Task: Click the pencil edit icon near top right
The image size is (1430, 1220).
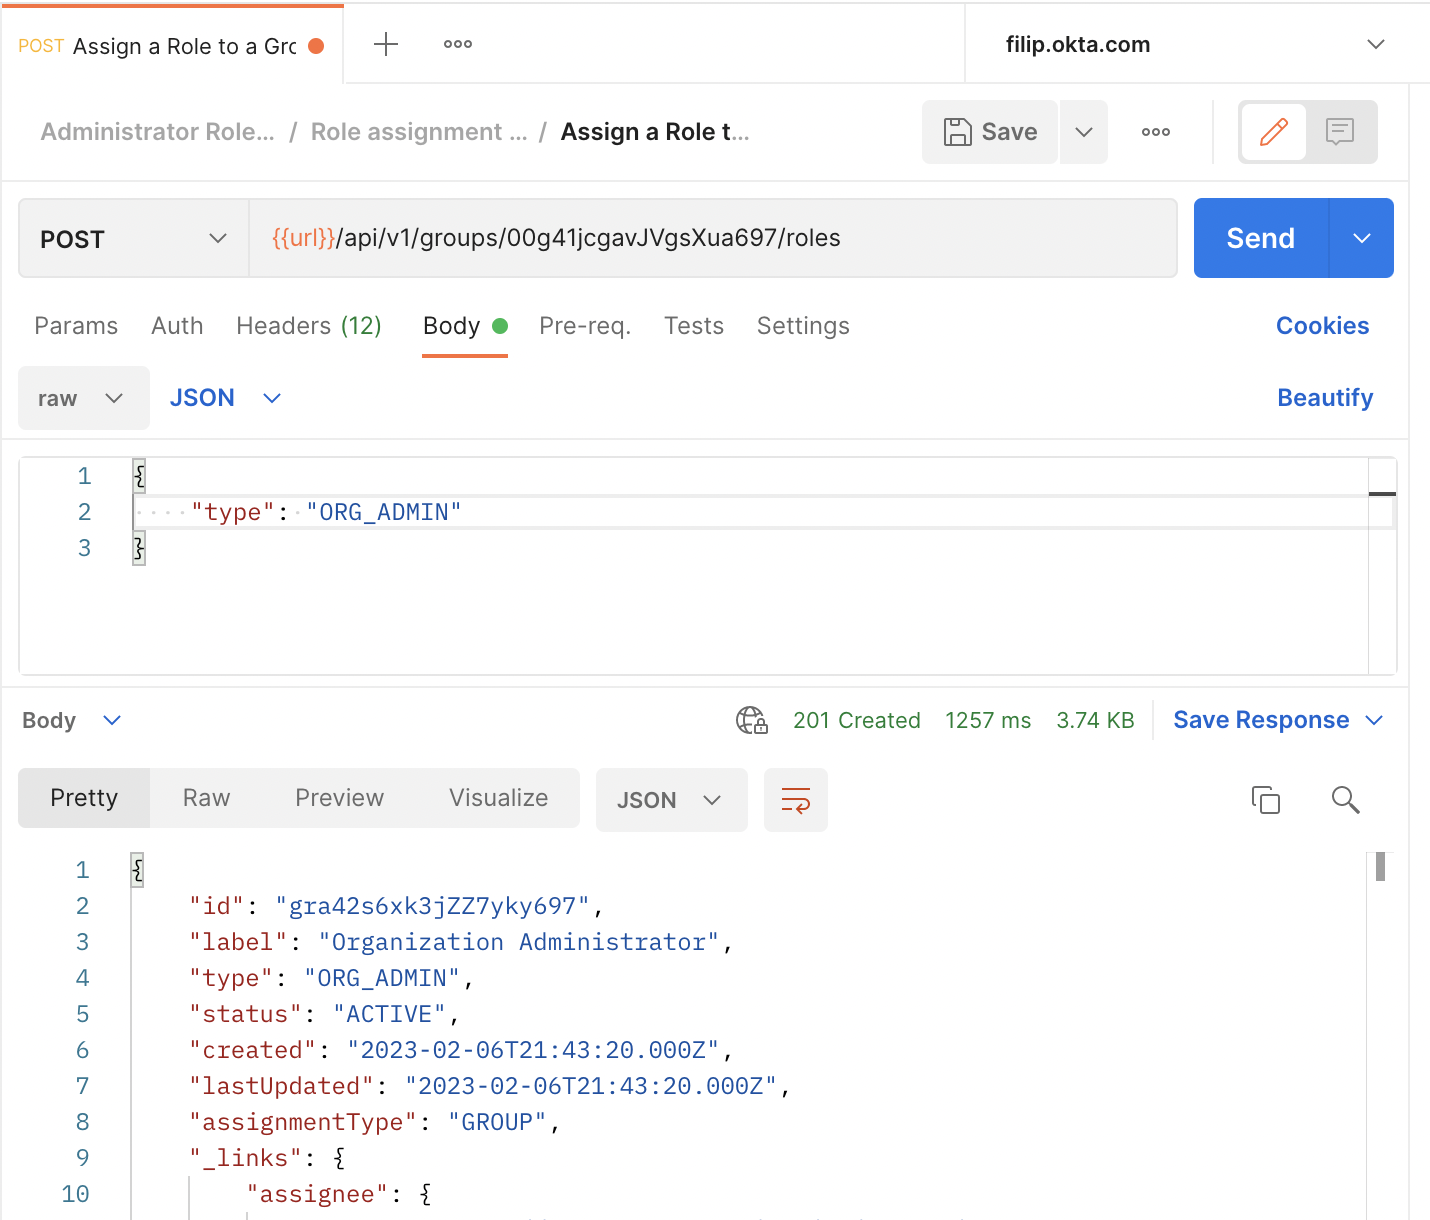Action: tap(1272, 131)
